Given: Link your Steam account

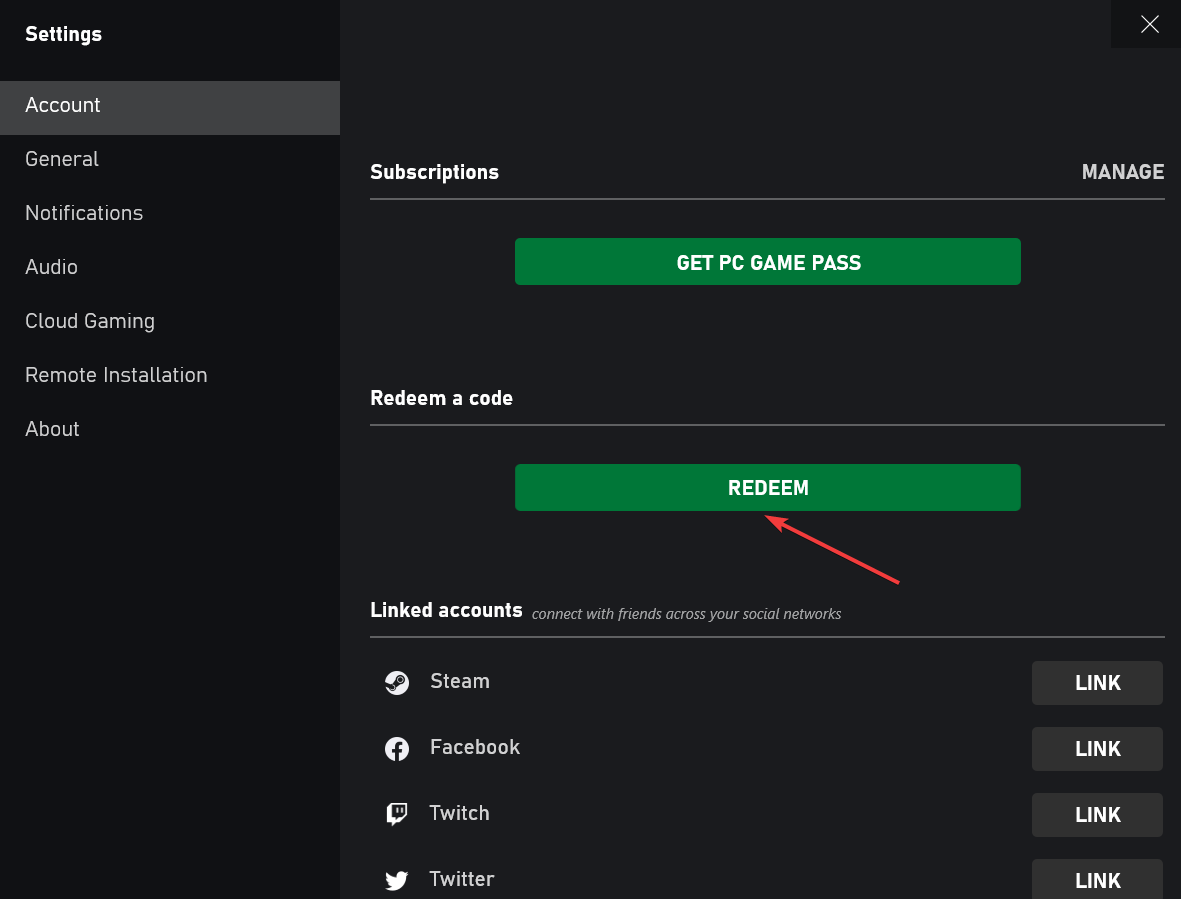Looking at the screenshot, I should pos(1097,683).
